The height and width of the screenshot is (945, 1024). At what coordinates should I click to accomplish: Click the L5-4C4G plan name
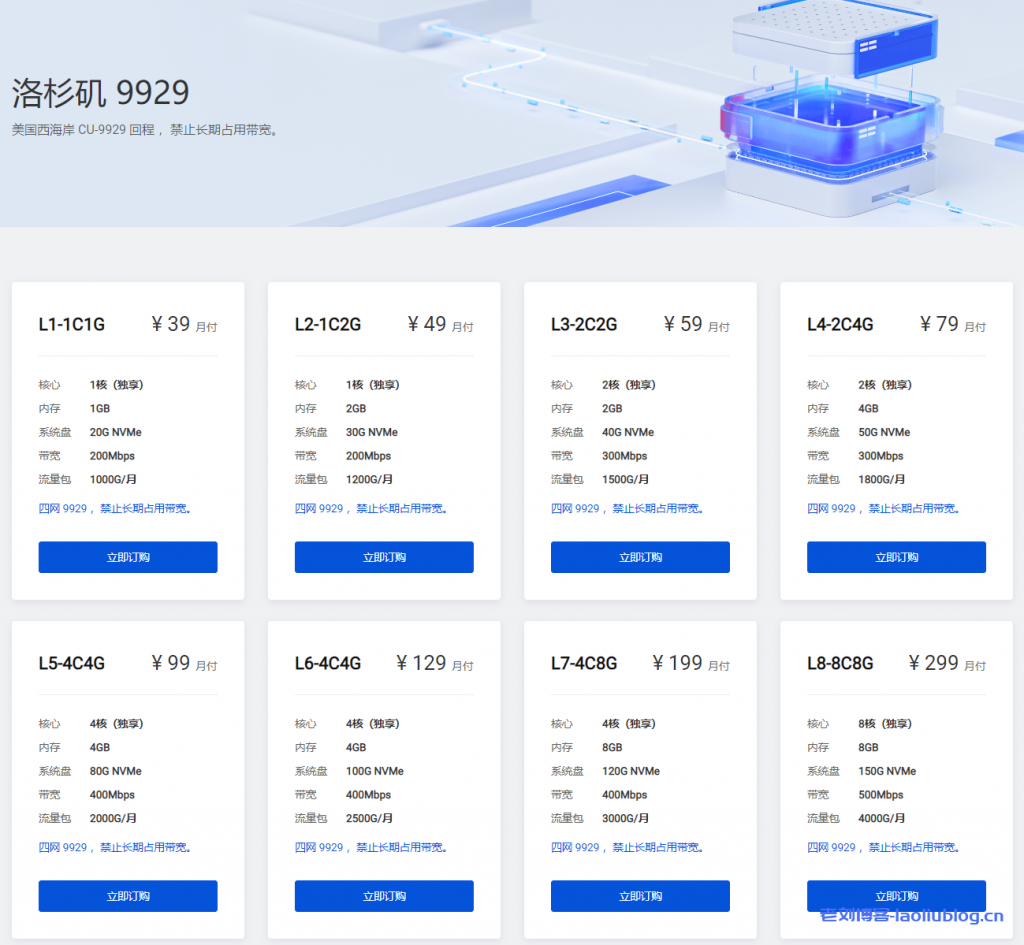point(72,663)
